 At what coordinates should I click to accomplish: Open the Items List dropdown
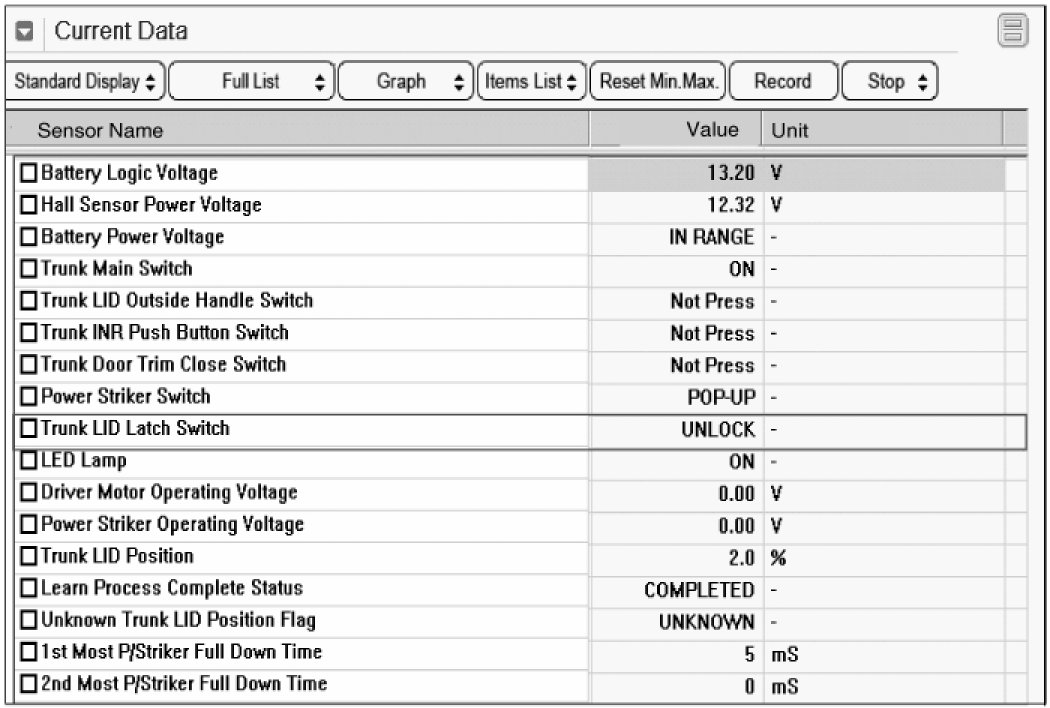click(531, 82)
